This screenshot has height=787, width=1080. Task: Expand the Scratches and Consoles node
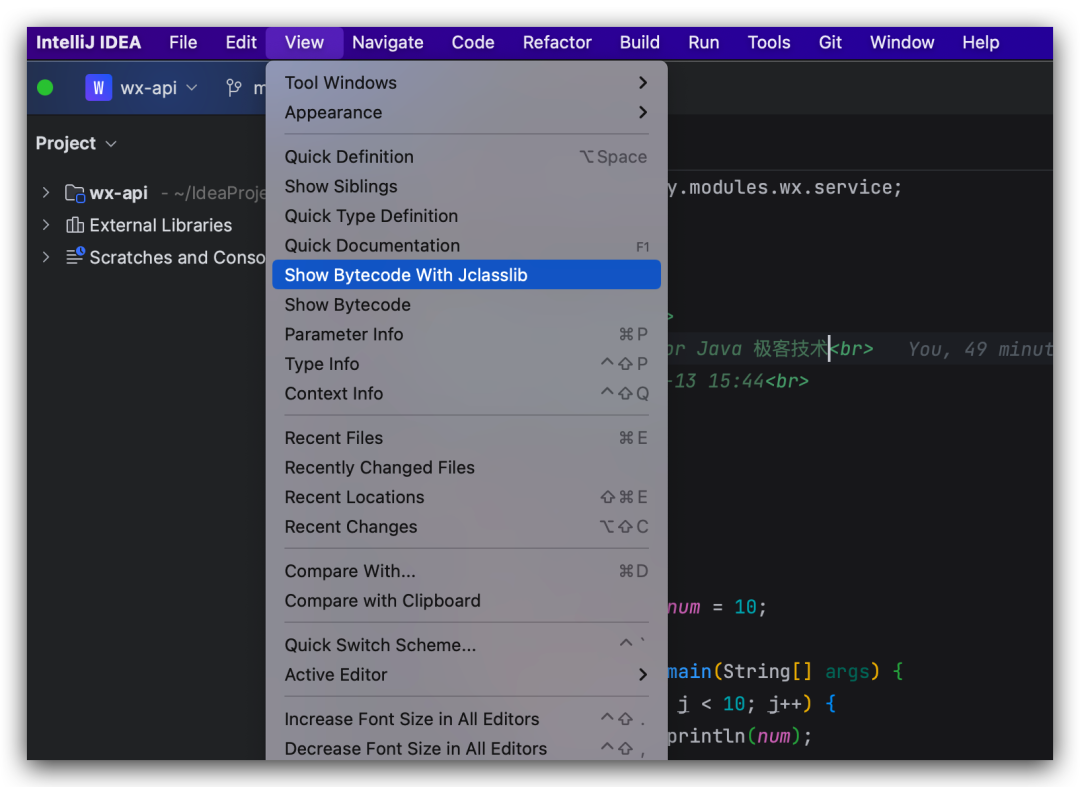[45, 257]
